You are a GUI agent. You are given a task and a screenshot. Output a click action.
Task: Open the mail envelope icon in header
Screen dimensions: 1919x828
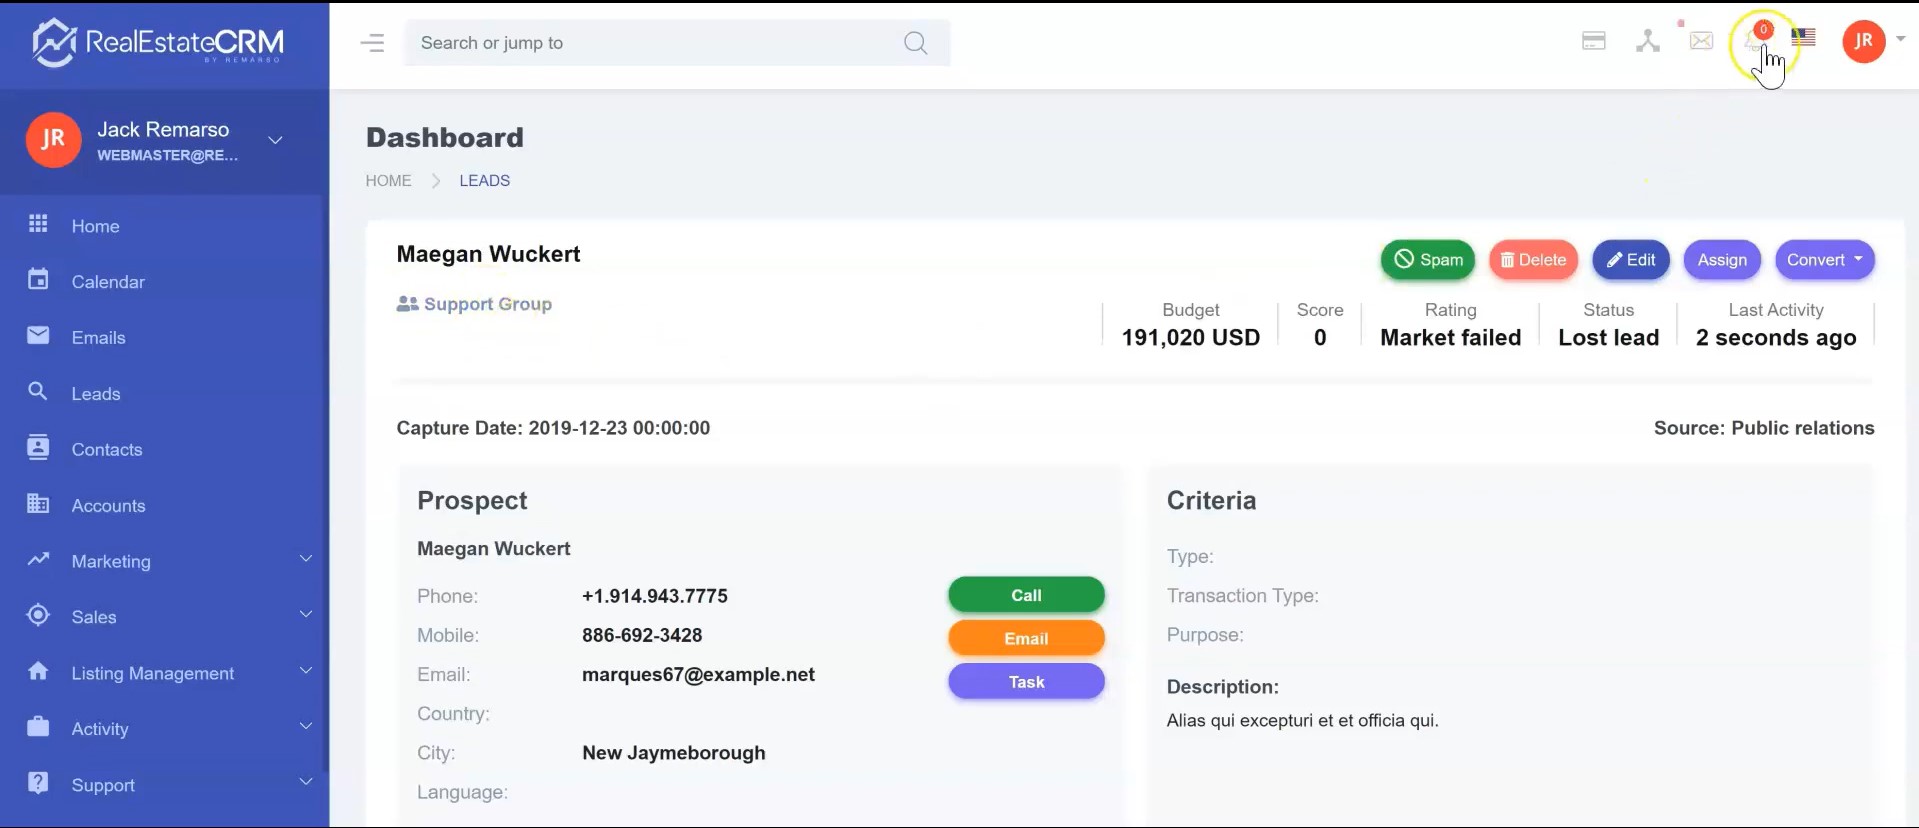point(1701,41)
